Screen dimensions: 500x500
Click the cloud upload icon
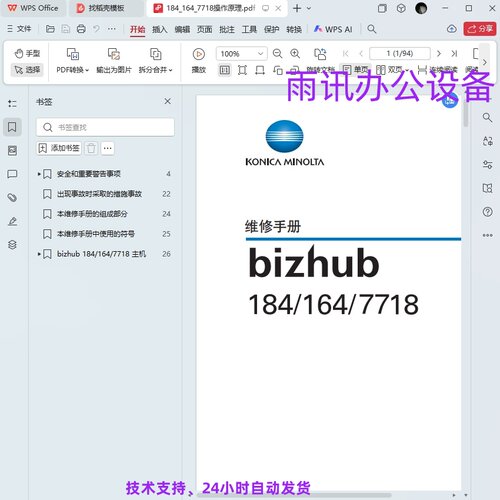pos(452,29)
